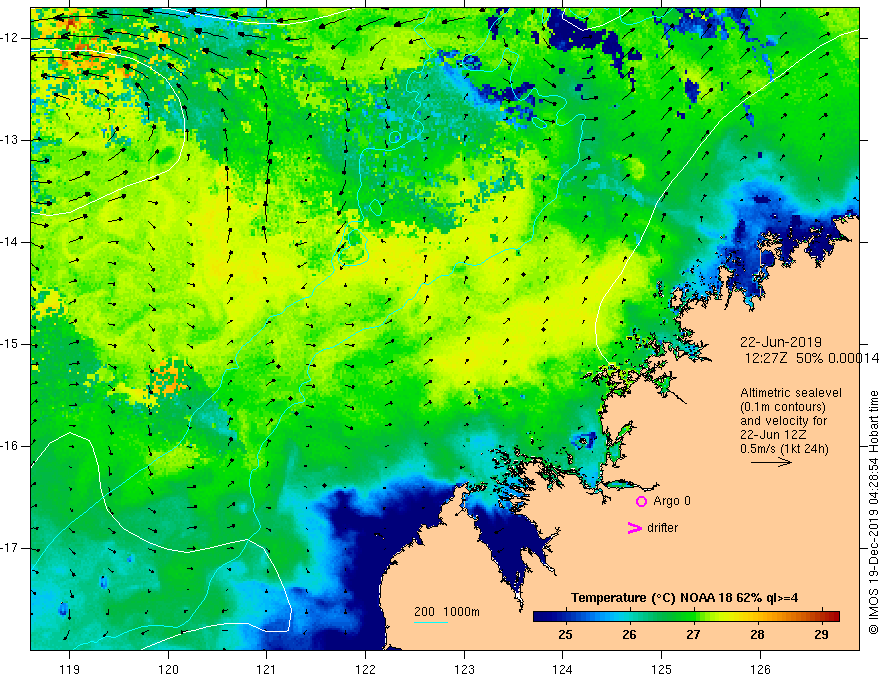Click the and velocity for caption line

(783, 421)
